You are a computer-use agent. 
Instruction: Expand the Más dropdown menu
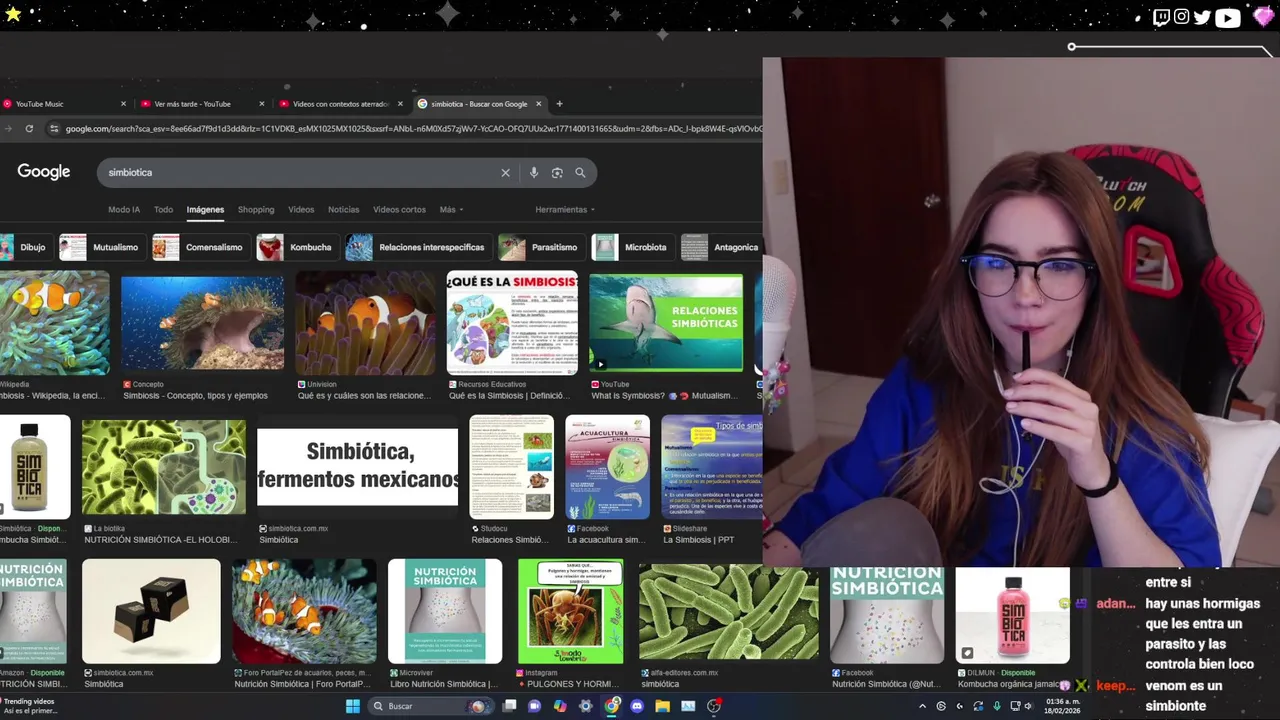(x=451, y=210)
